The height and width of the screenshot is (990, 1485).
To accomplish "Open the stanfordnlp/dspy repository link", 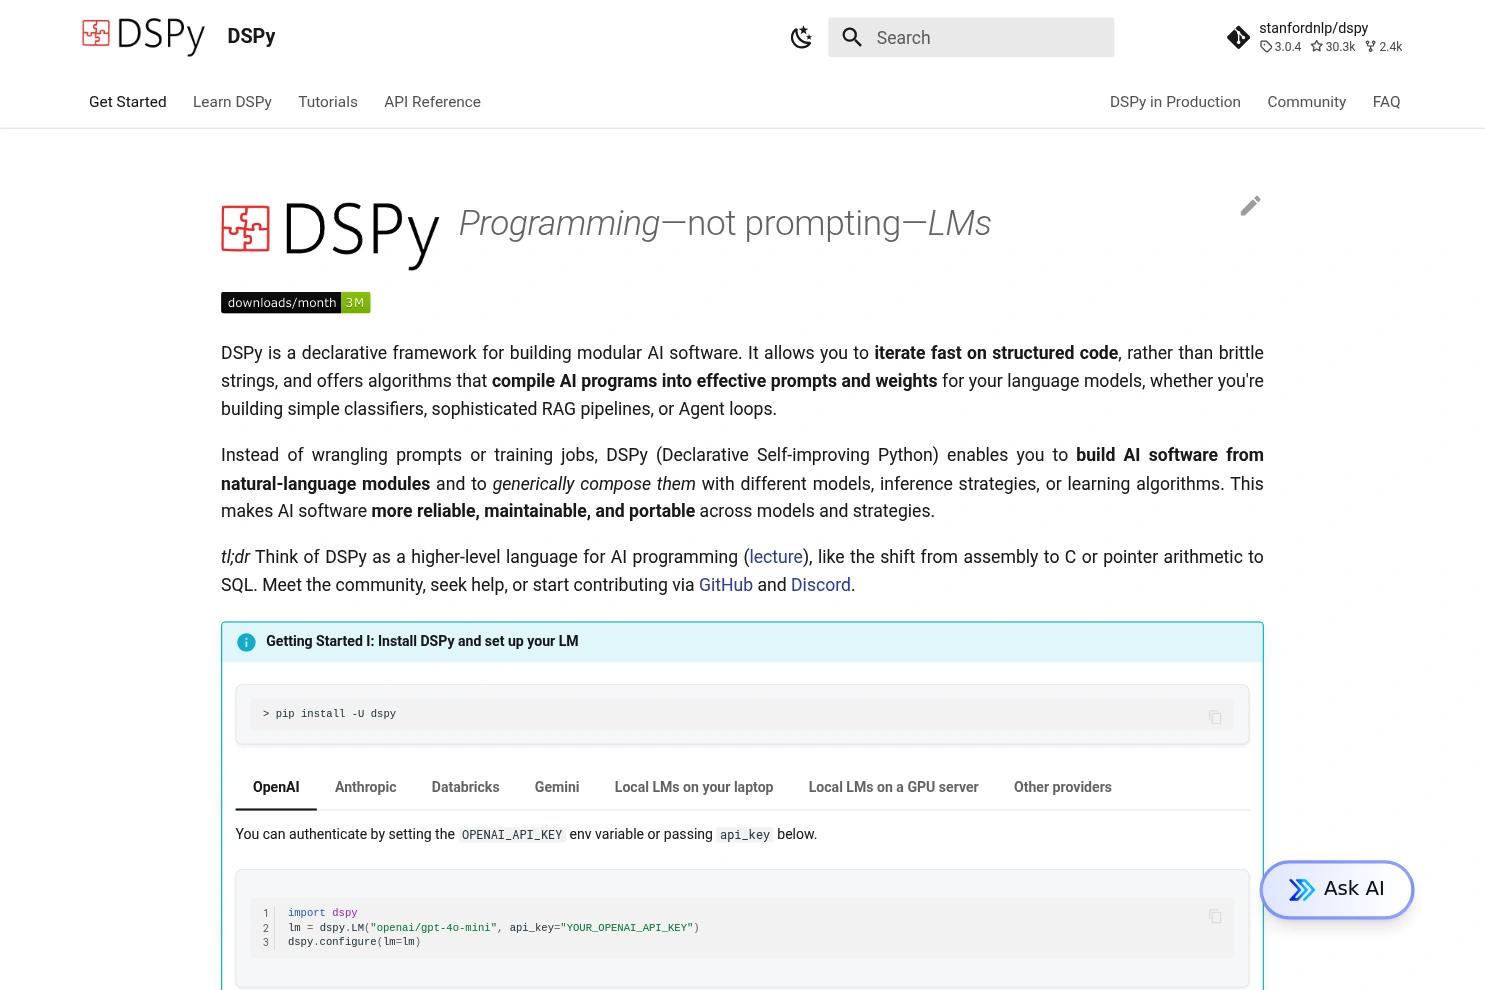I will pyautogui.click(x=1314, y=37).
